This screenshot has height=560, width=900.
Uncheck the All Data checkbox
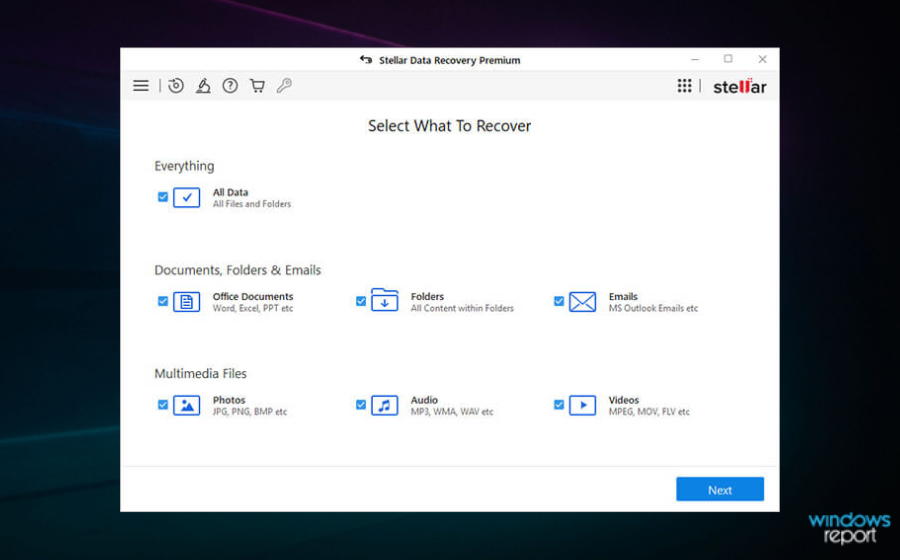click(163, 197)
